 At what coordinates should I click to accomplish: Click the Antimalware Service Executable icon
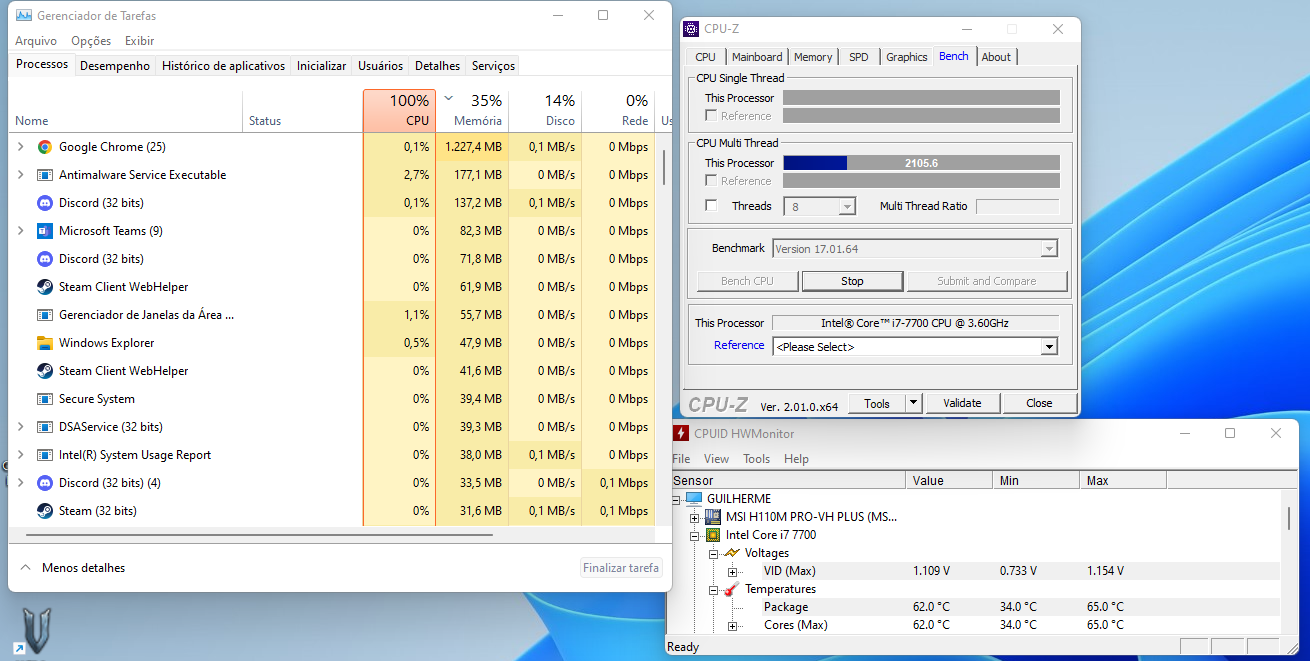[x=44, y=175]
